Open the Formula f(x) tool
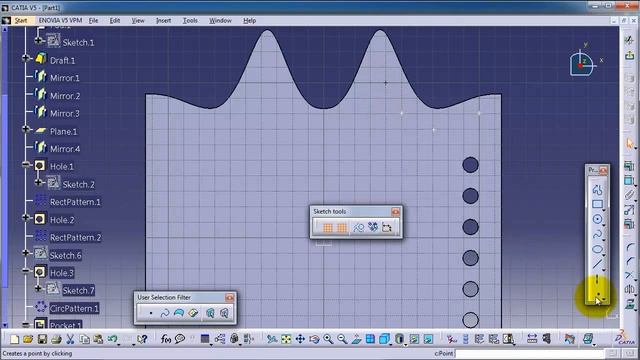 point(166,339)
